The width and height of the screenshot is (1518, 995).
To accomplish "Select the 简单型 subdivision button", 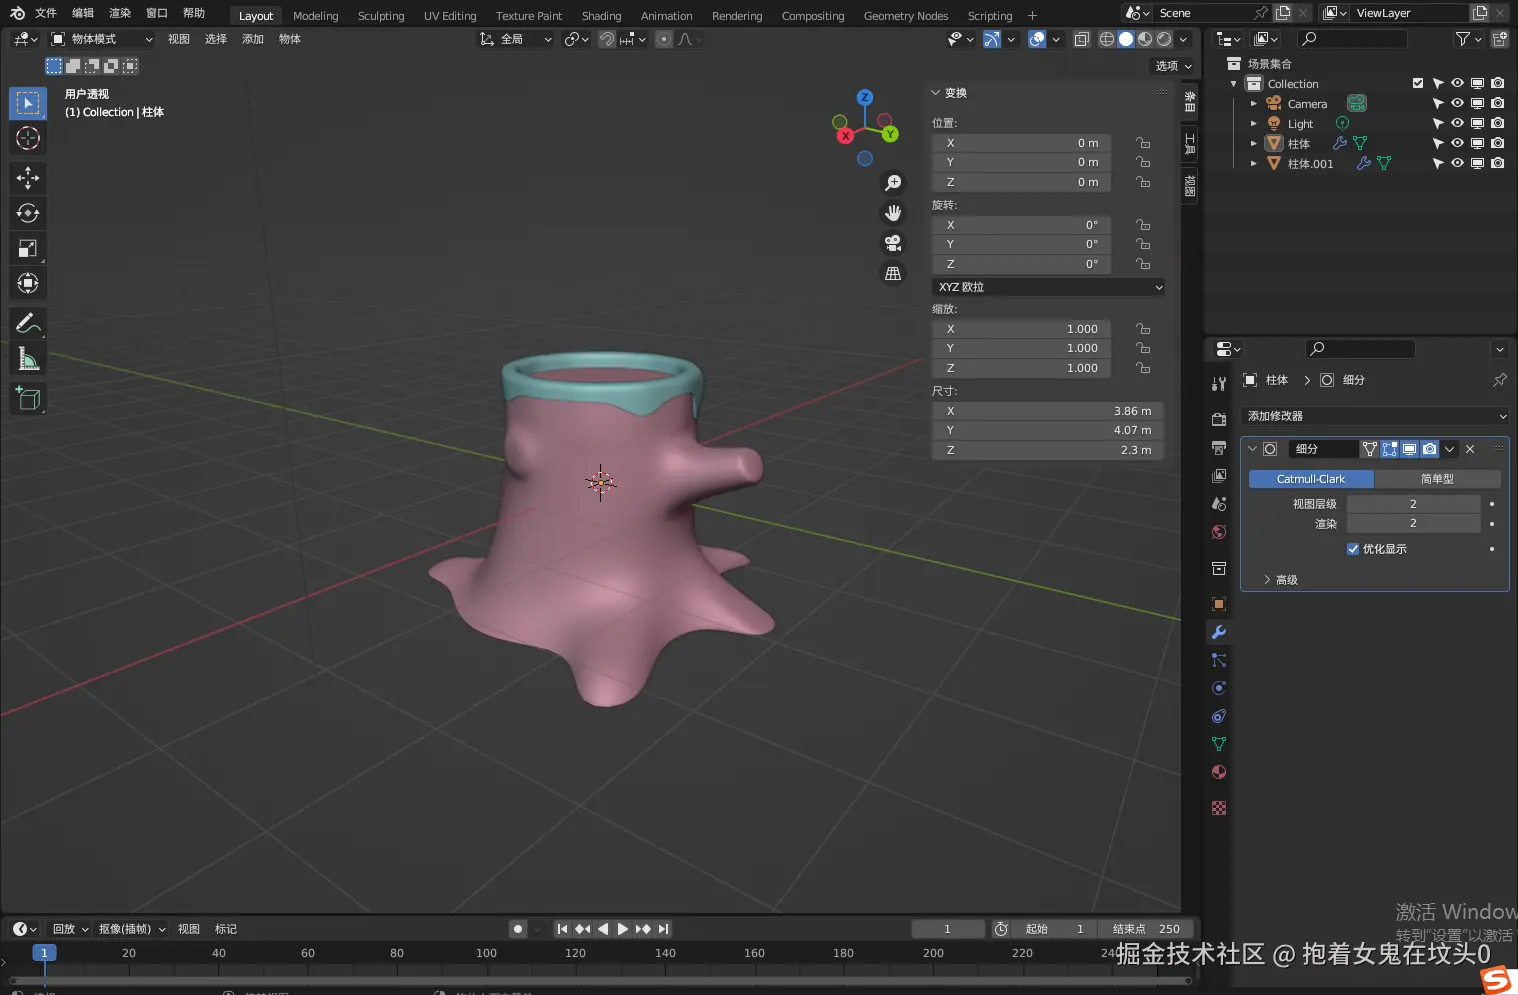I will click(1437, 479).
